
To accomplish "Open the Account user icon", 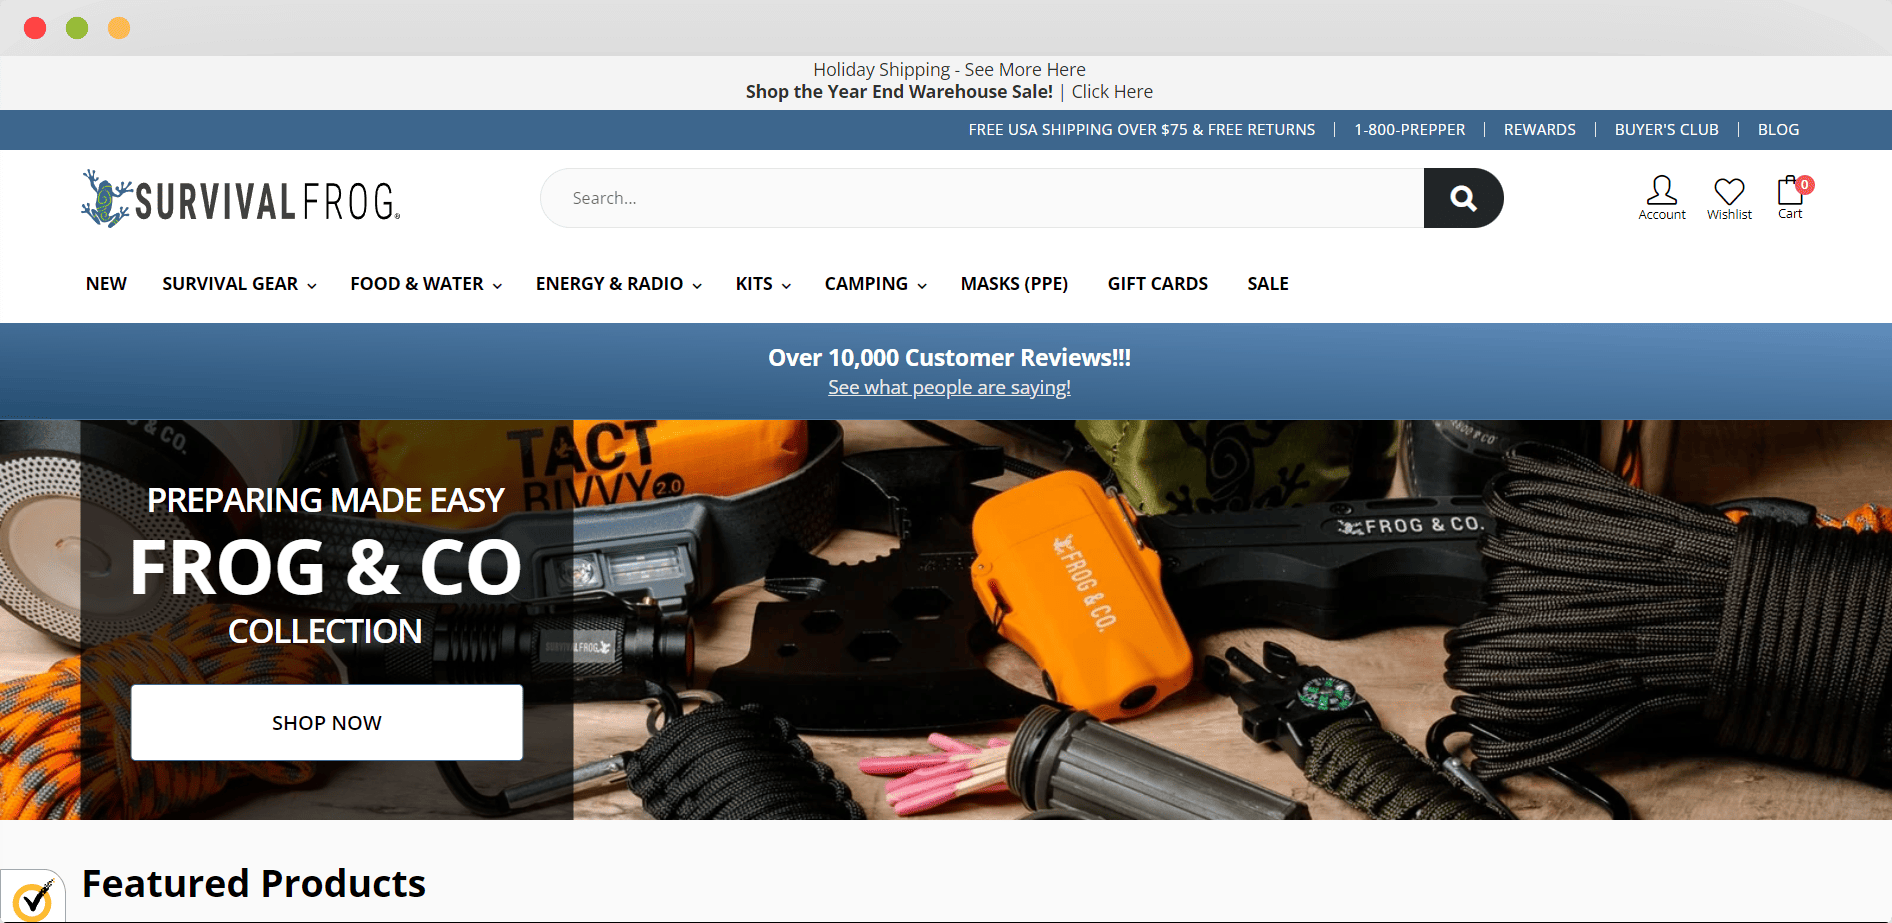I will pos(1662,190).
